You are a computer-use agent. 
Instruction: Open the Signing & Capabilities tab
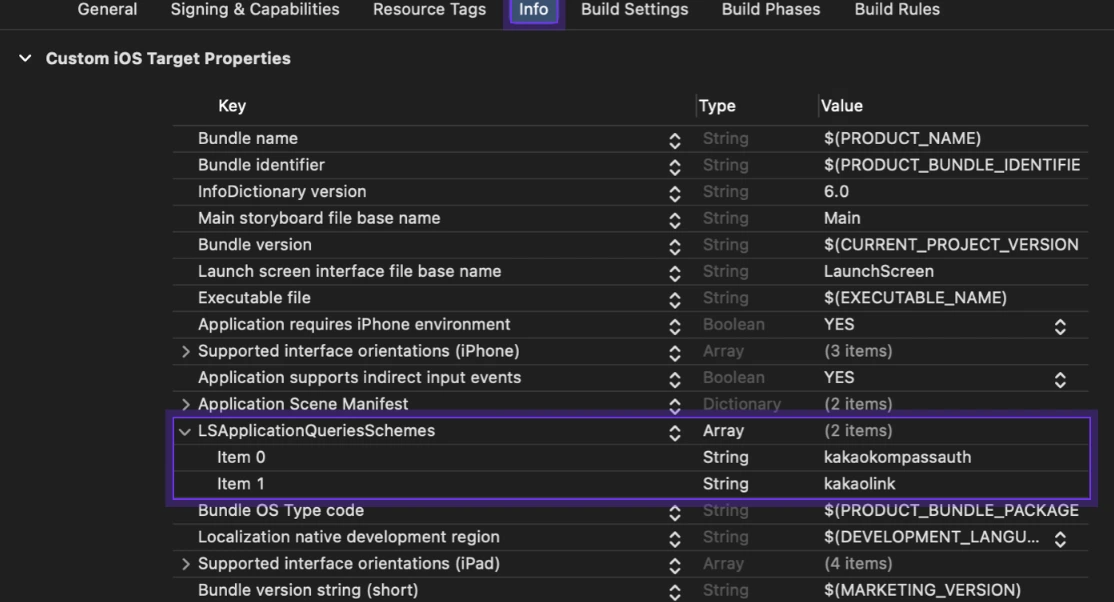[x=255, y=9]
